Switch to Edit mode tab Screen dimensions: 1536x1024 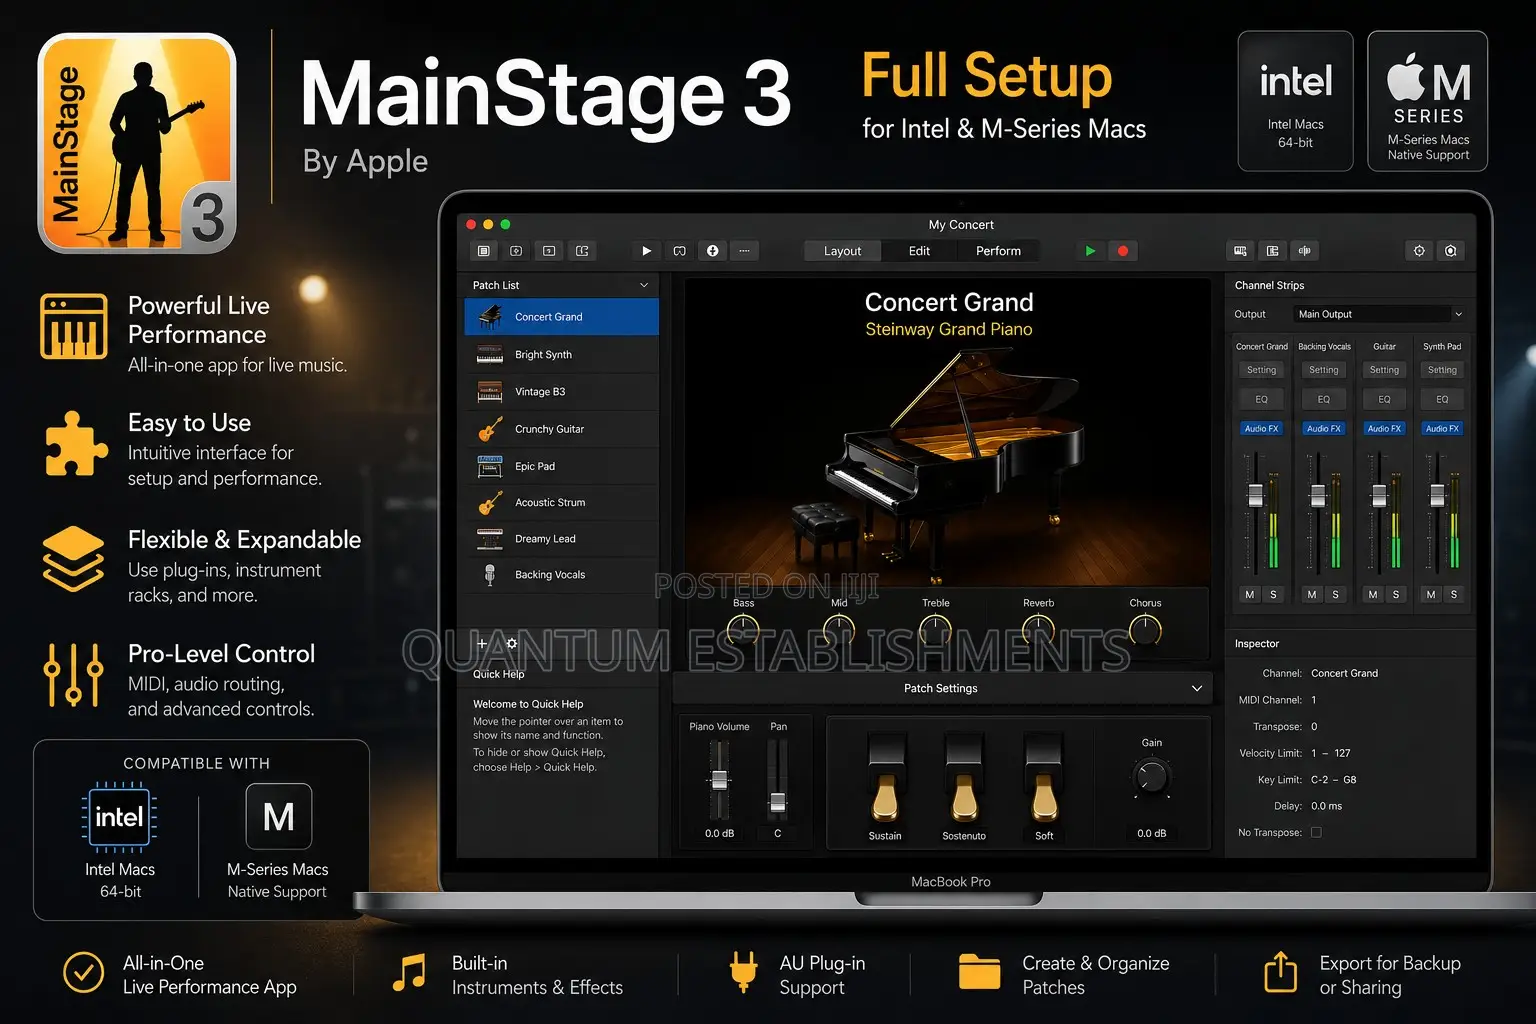tap(919, 251)
